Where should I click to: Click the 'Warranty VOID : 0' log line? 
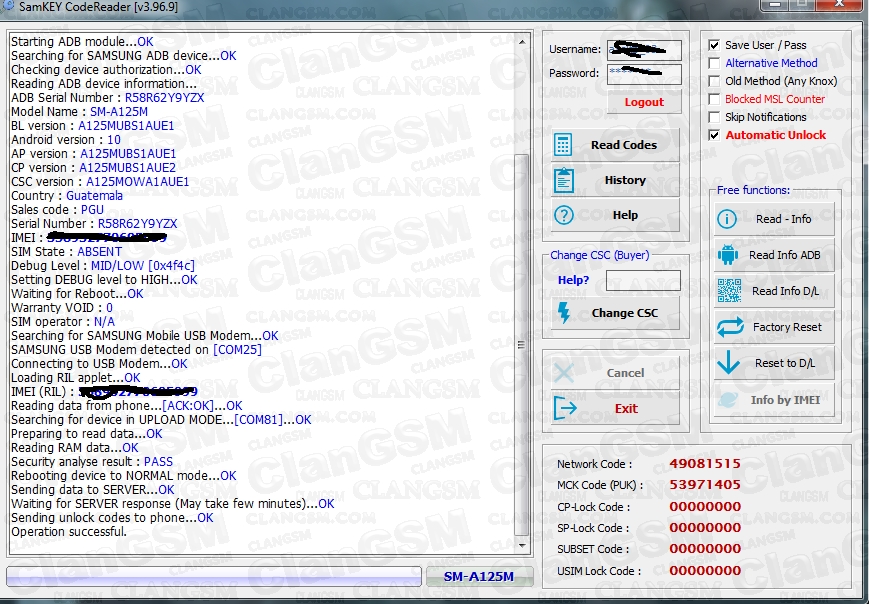(x=62, y=308)
